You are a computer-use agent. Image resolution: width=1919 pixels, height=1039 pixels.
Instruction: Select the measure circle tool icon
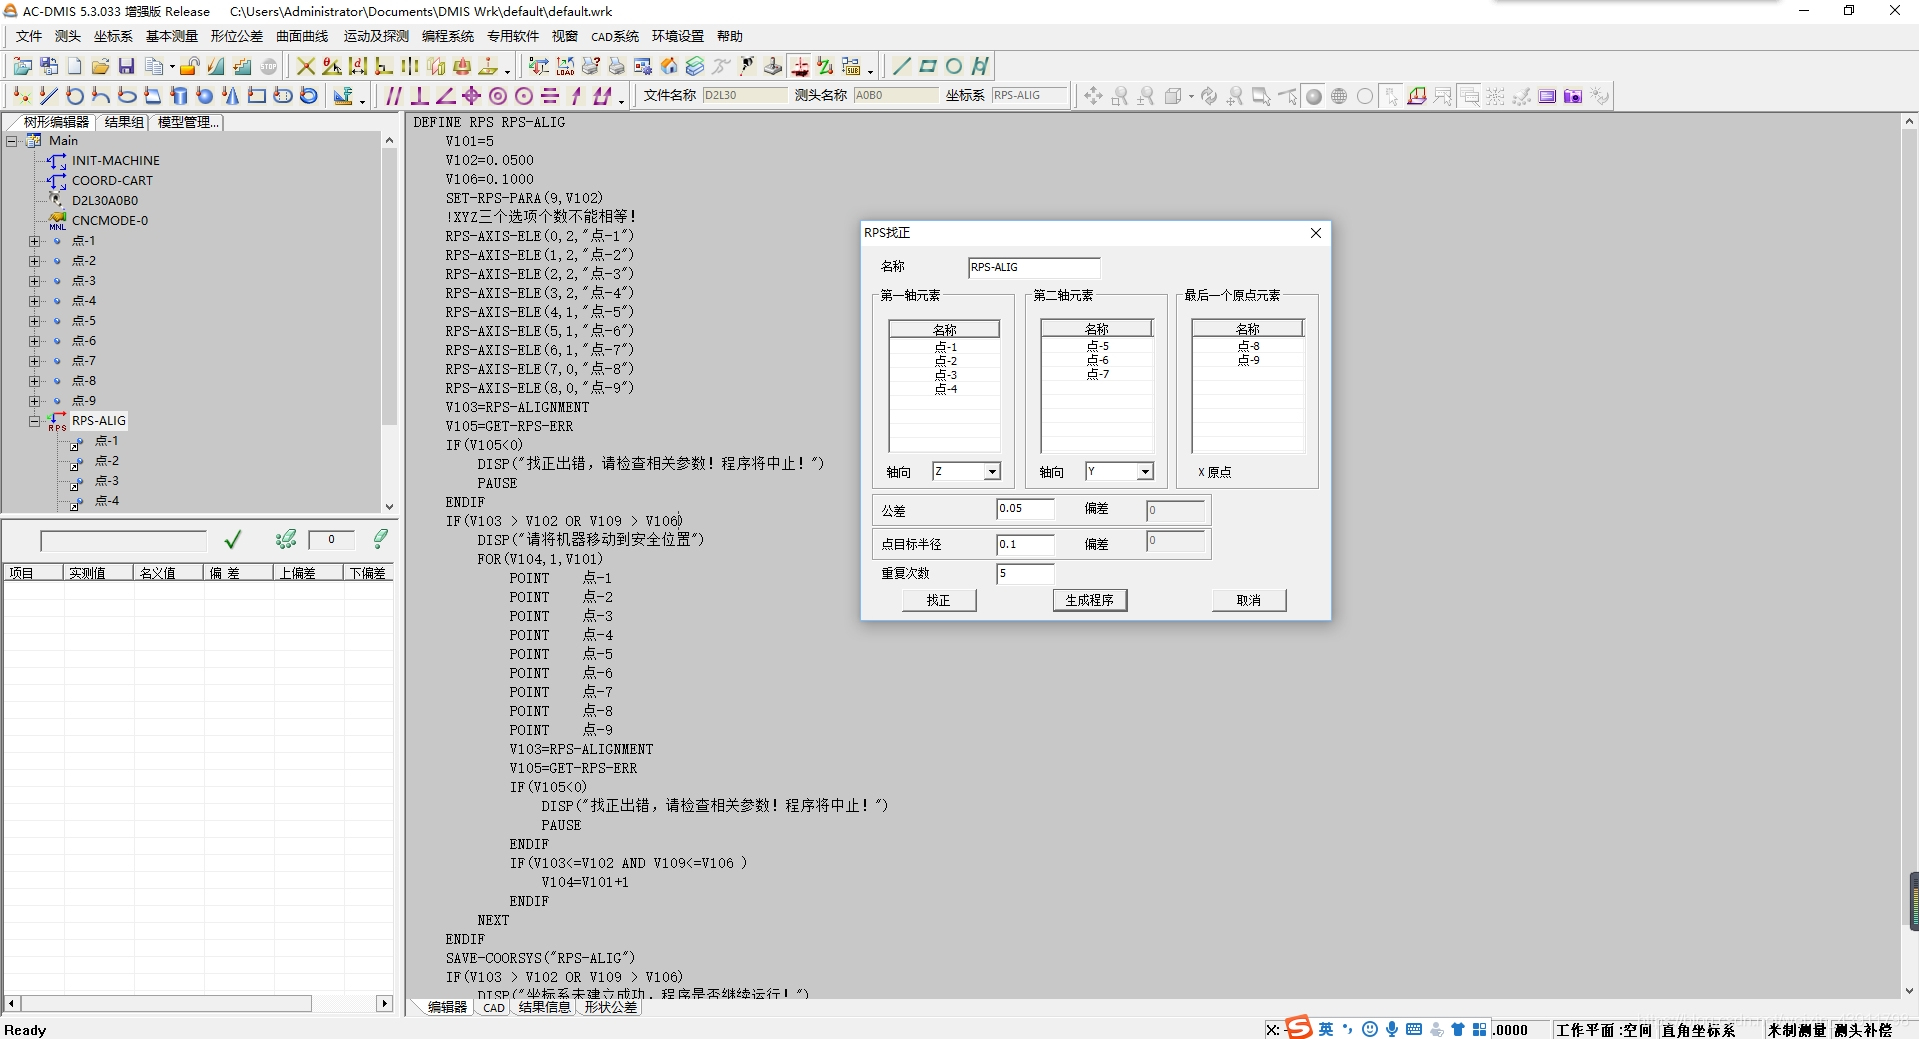coord(75,96)
